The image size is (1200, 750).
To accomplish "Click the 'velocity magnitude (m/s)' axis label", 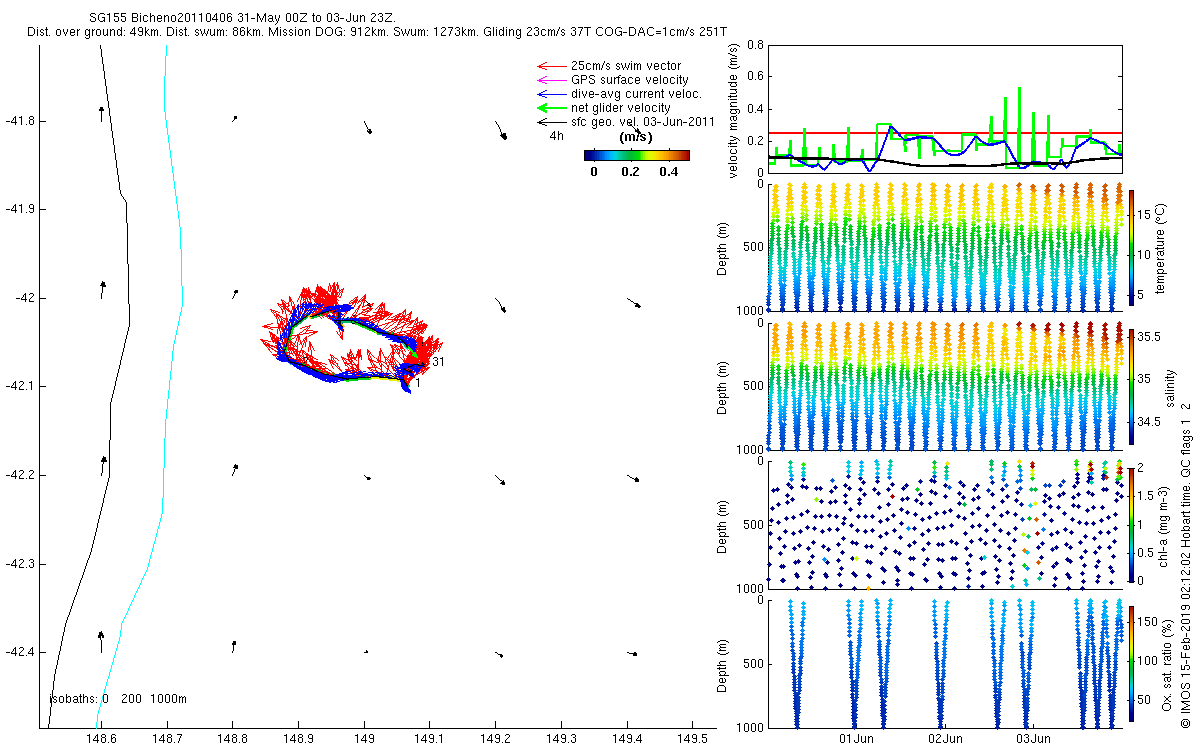I will (x=736, y=112).
